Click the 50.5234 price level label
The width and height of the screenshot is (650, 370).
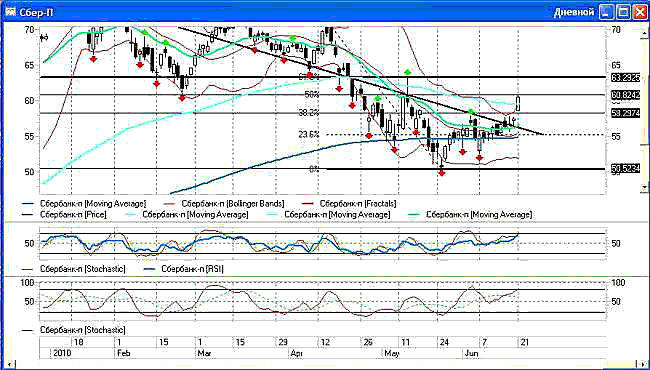pyautogui.click(x=626, y=169)
